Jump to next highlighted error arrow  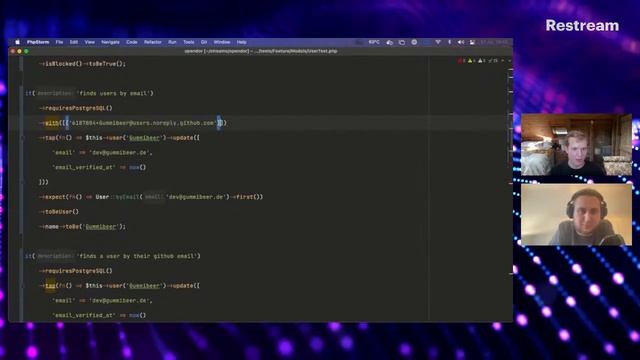509,61
